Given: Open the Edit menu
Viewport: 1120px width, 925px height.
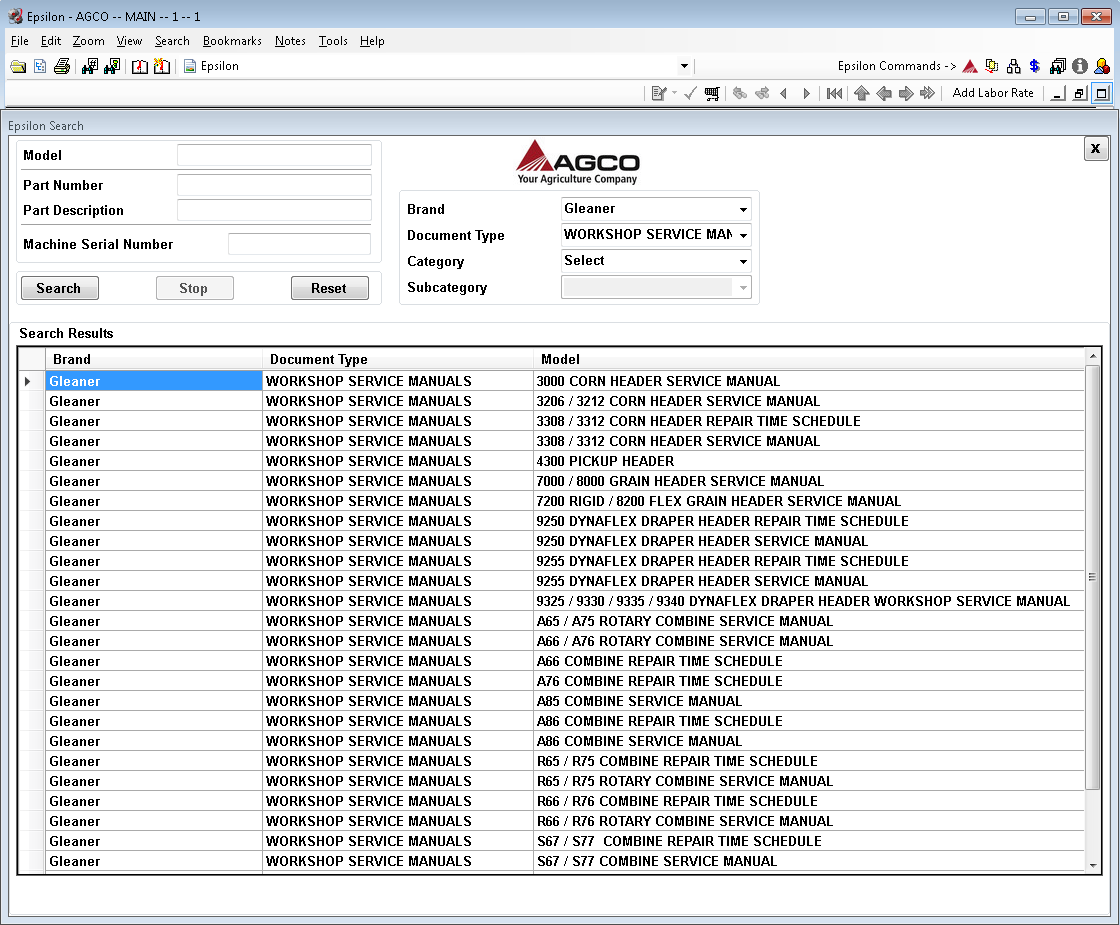Looking at the screenshot, I should [51, 41].
